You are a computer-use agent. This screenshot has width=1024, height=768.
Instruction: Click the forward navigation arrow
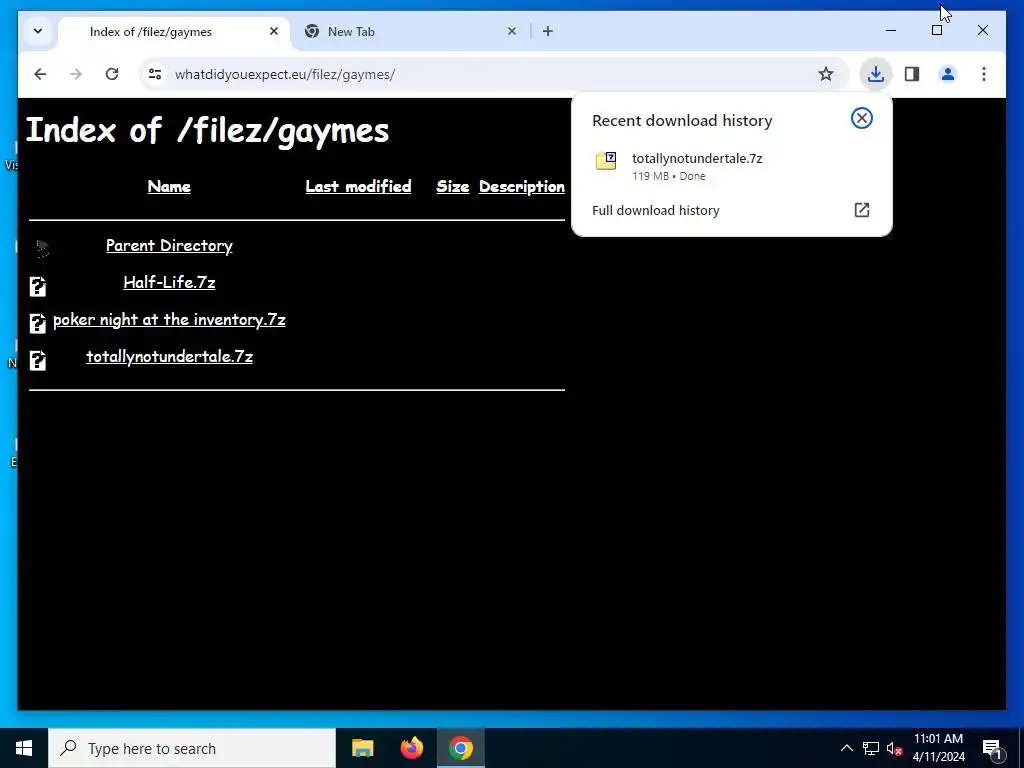pyautogui.click(x=76, y=74)
